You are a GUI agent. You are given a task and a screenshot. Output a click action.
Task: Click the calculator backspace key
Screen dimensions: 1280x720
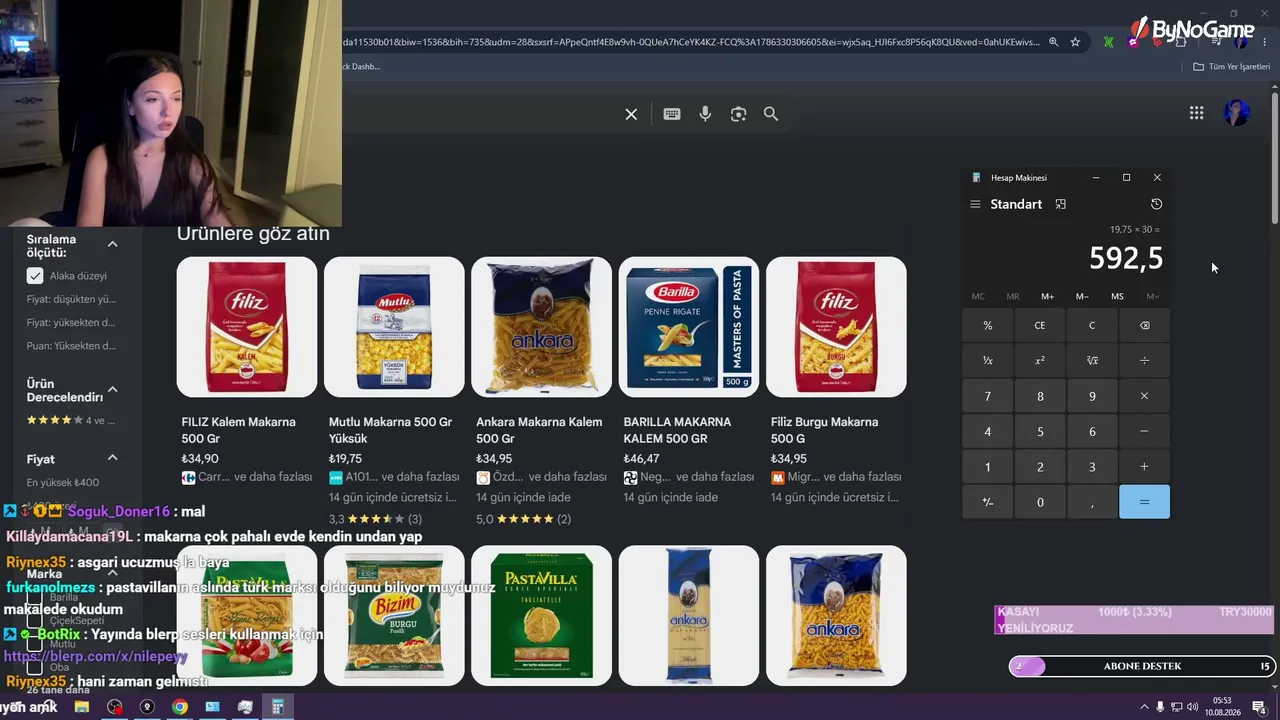1144,325
